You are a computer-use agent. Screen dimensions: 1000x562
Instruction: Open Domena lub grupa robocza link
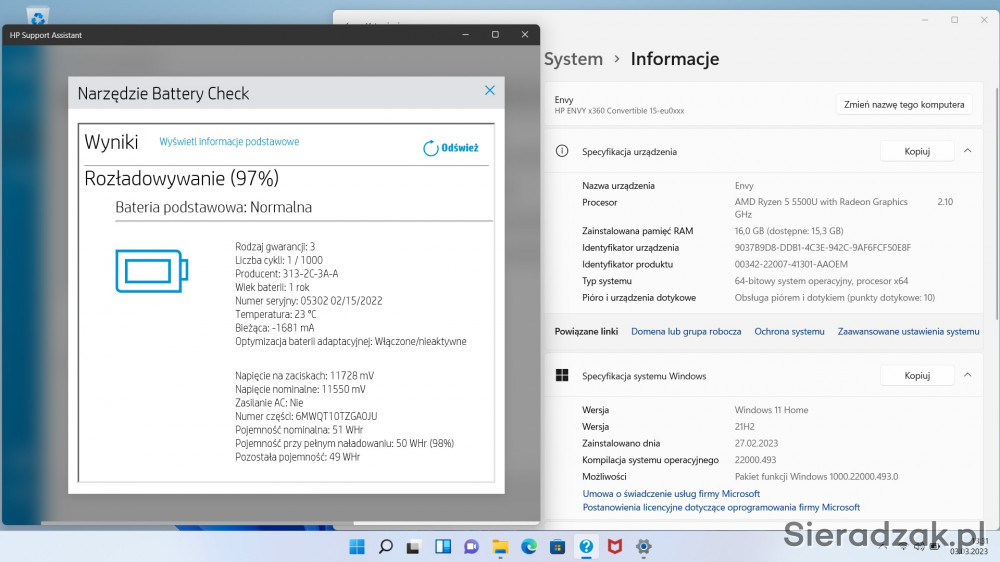pyautogui.click(x=686, y=332)
